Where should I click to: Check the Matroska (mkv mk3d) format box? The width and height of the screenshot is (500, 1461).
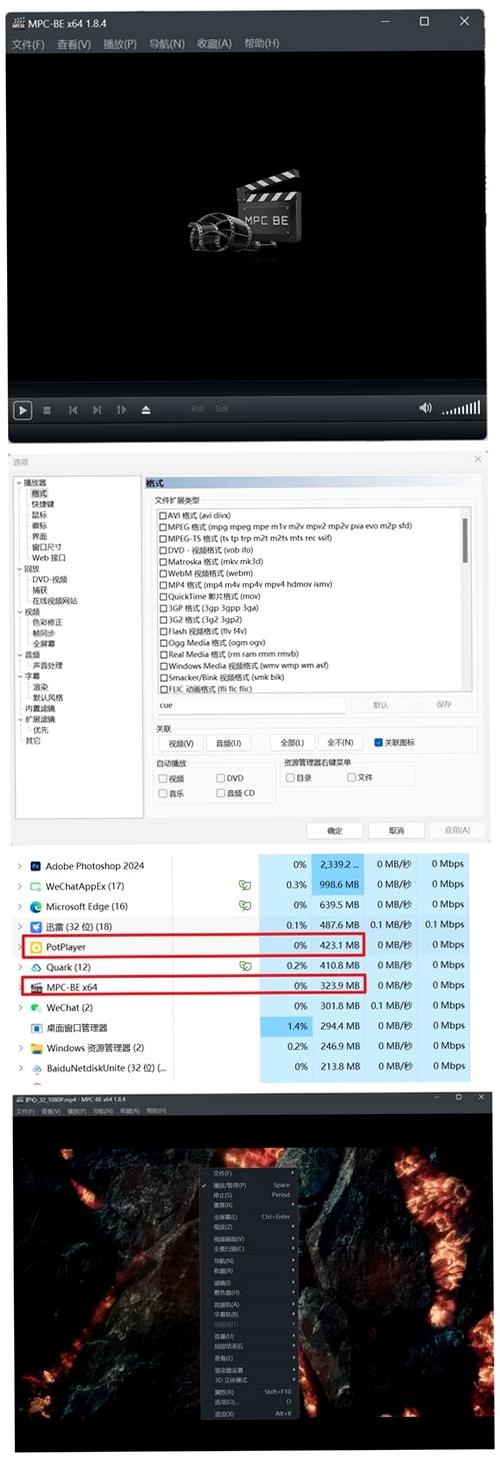163,562
